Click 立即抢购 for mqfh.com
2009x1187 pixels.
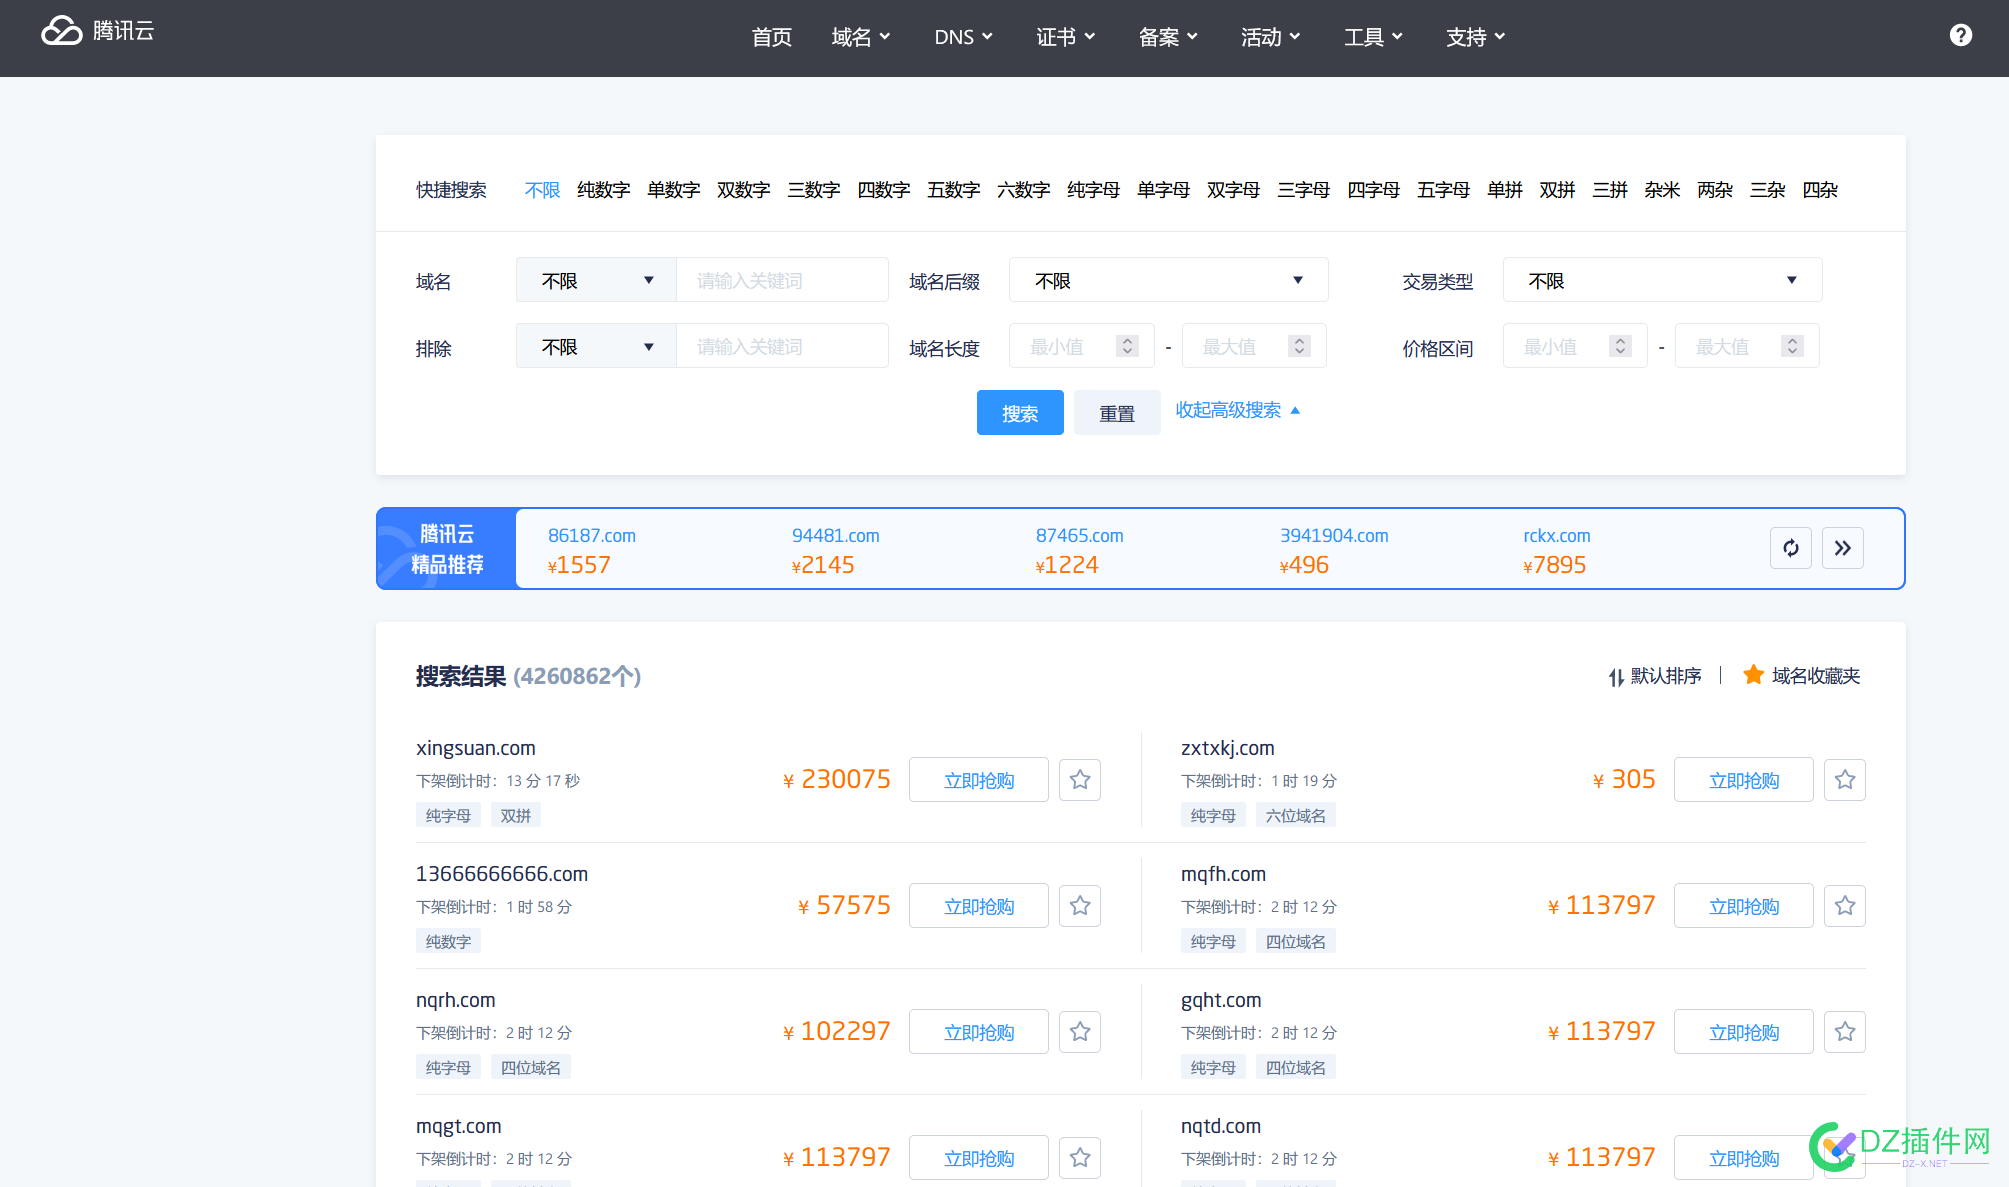1744,906
